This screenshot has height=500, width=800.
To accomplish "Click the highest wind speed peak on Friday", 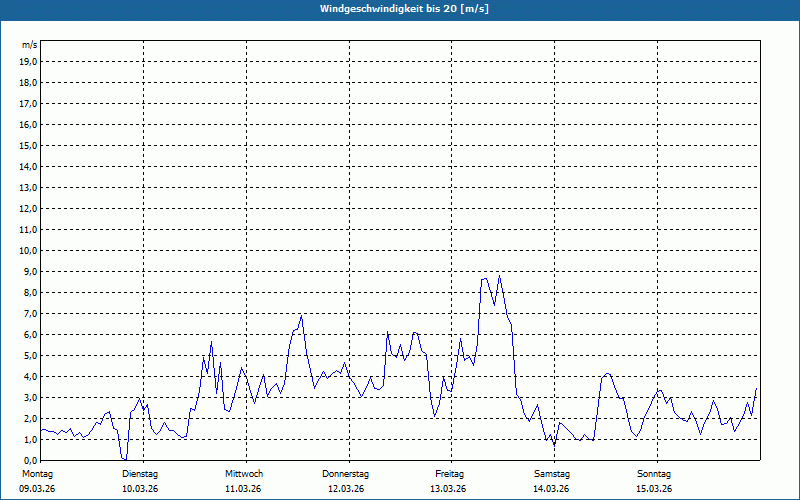I will (499, 276).
